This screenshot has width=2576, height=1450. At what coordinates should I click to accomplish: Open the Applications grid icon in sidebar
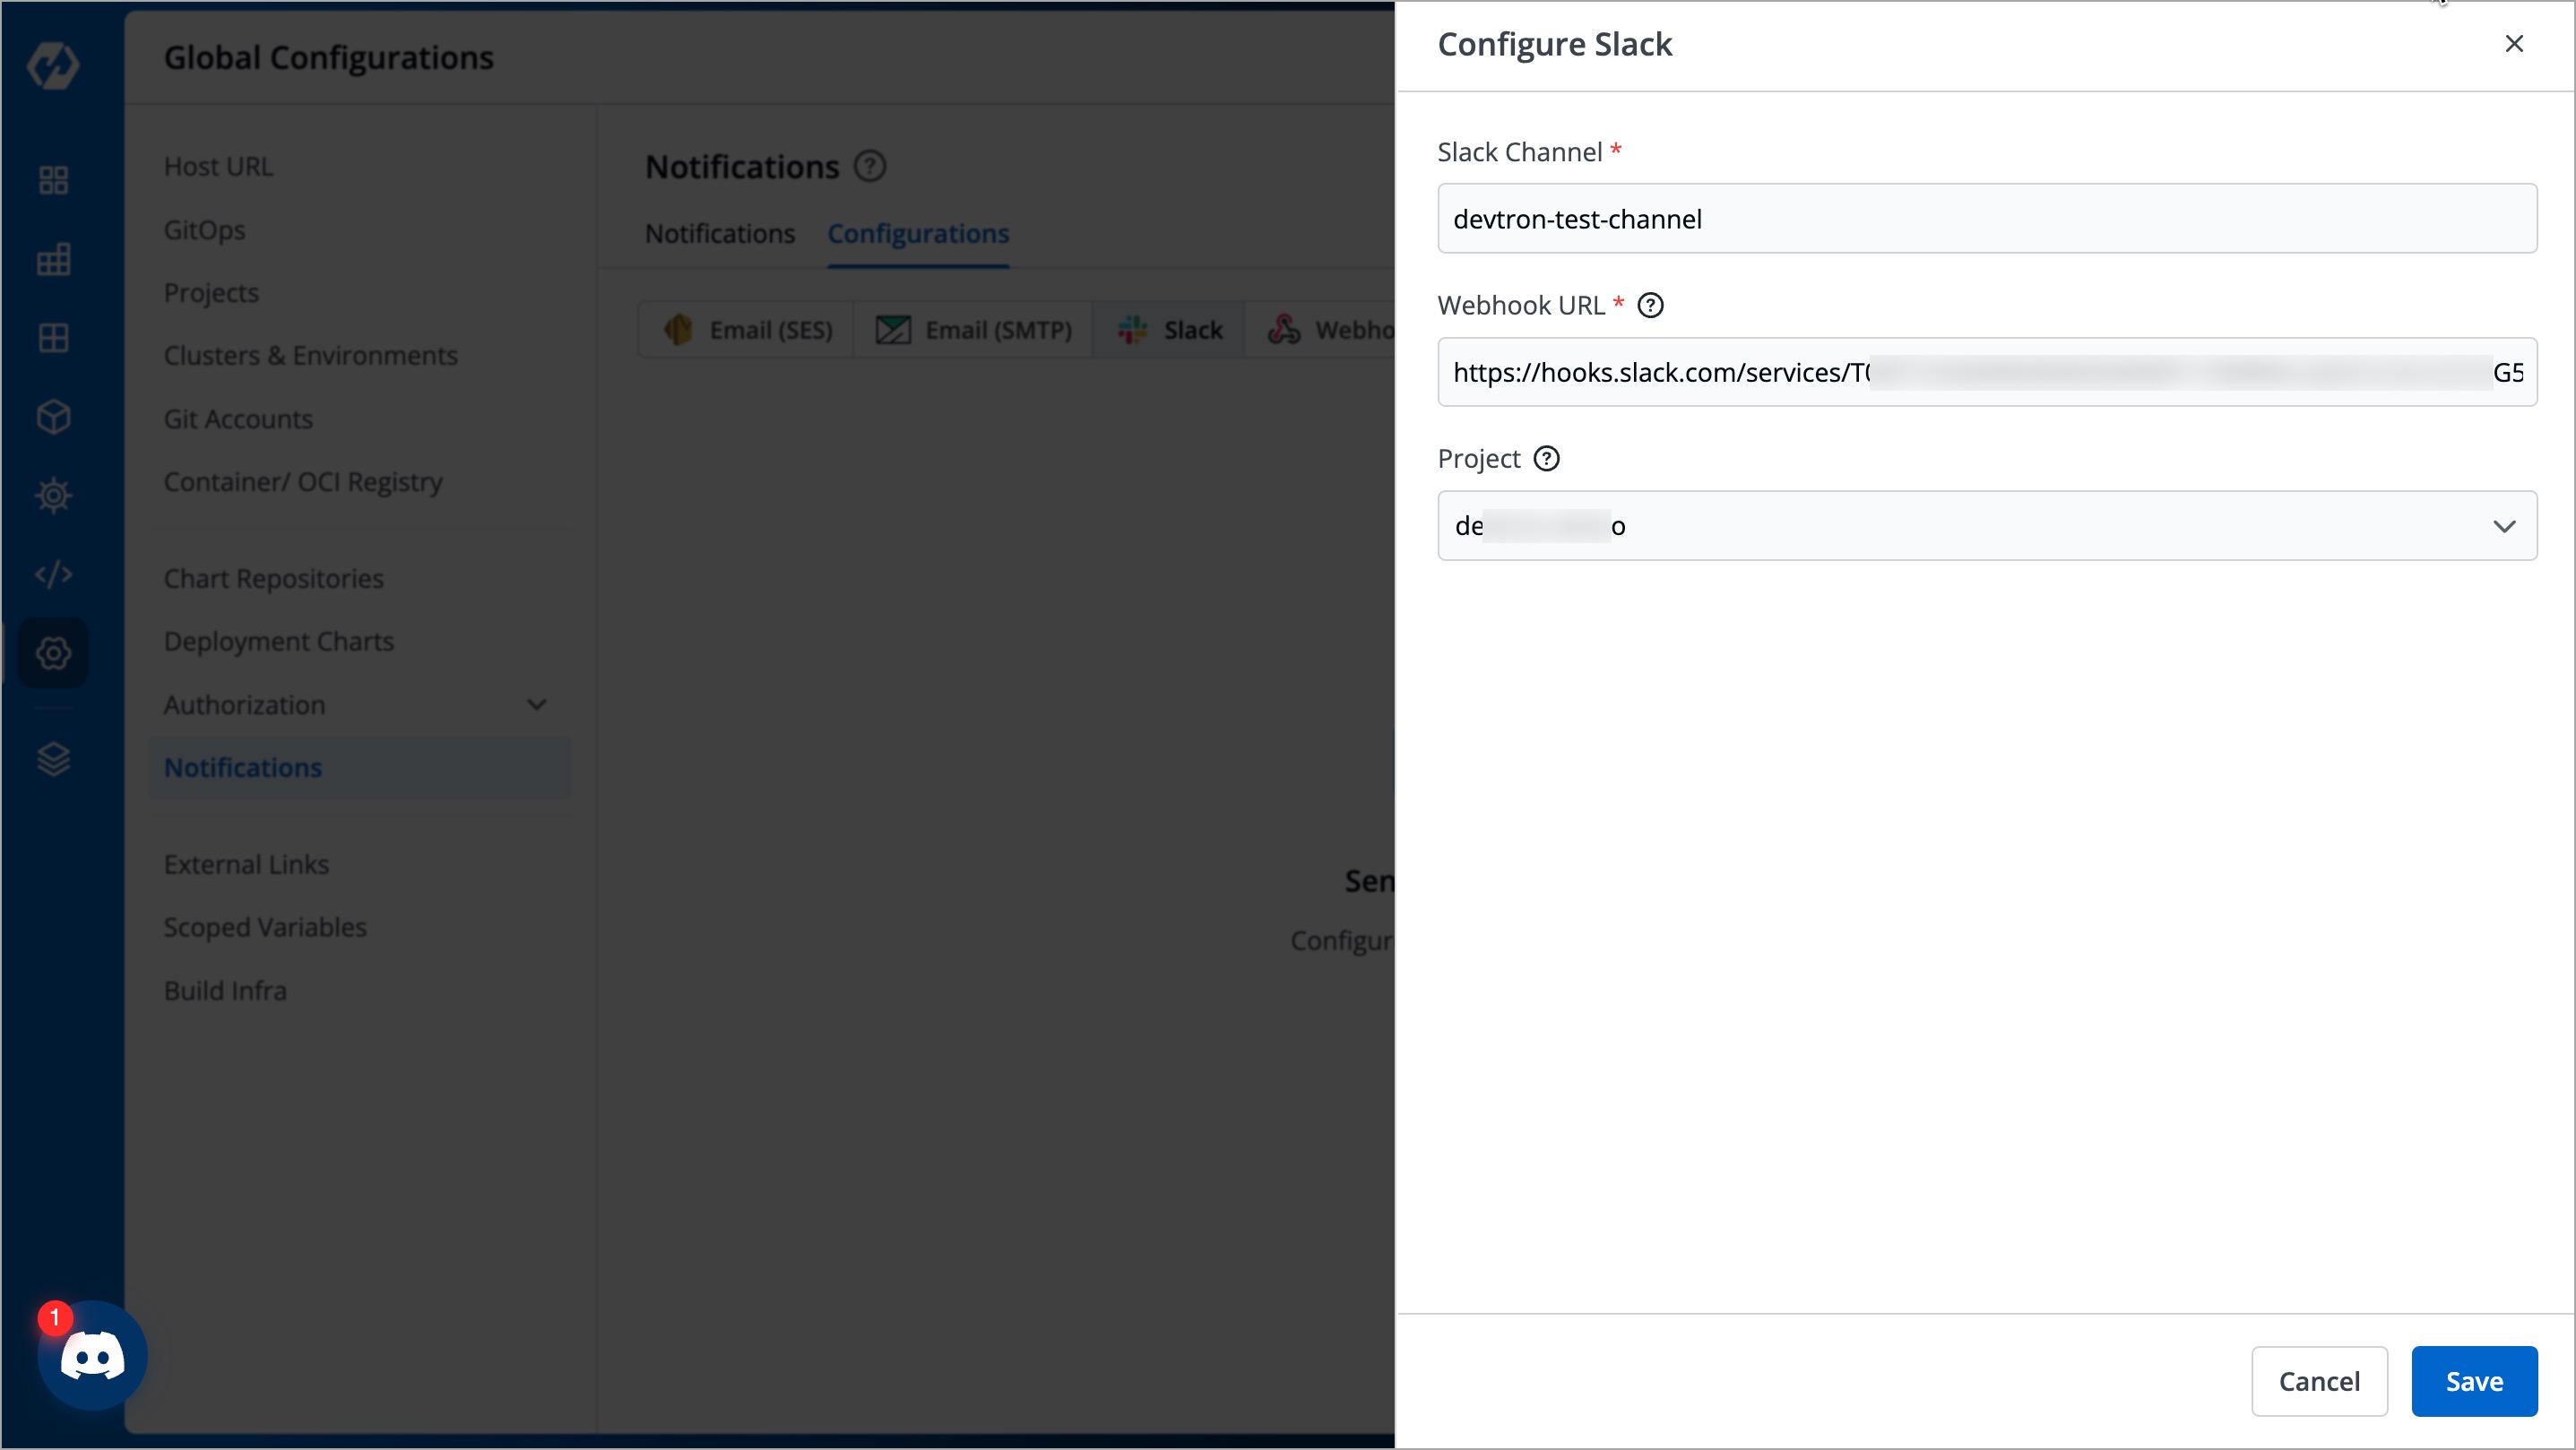(x=52, y=180)
